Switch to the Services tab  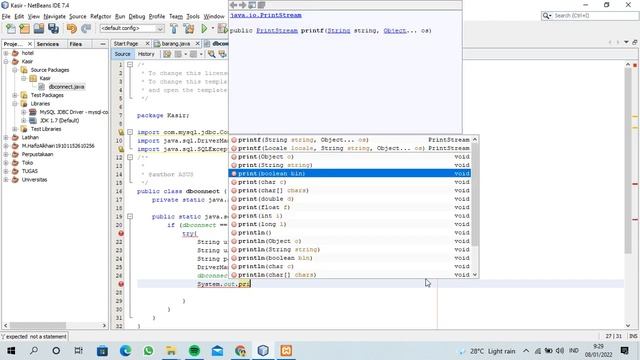pos(48,44)
